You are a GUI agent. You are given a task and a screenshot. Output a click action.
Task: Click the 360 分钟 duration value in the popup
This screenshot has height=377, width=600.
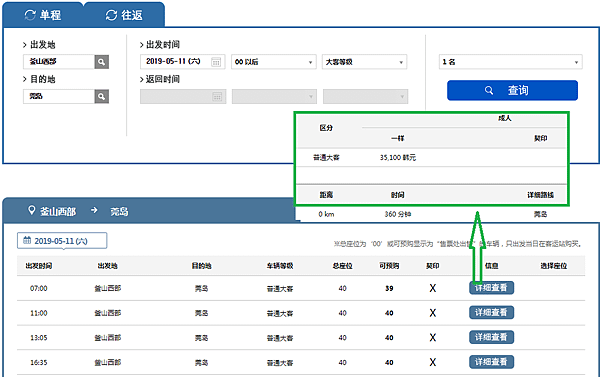point(398,214)
